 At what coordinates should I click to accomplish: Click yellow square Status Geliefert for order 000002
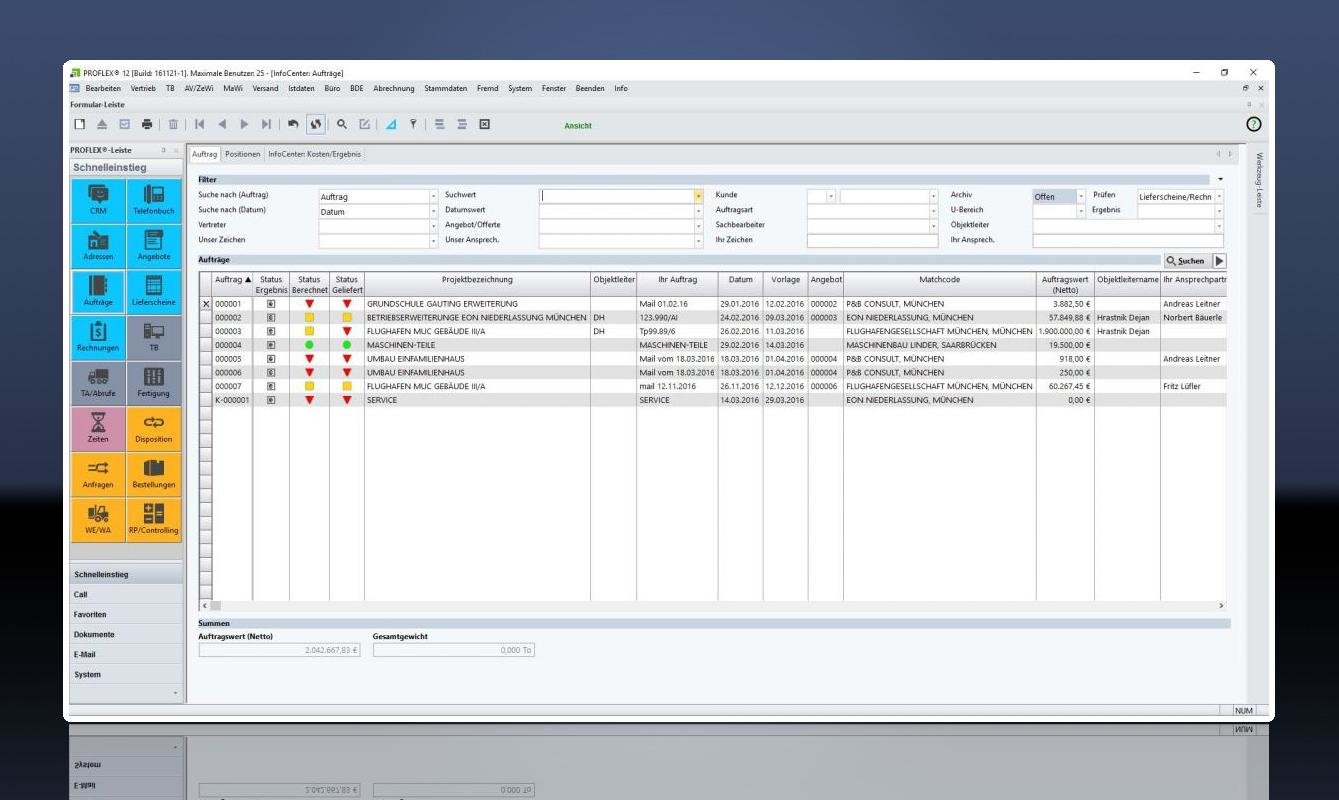[347, 318]
